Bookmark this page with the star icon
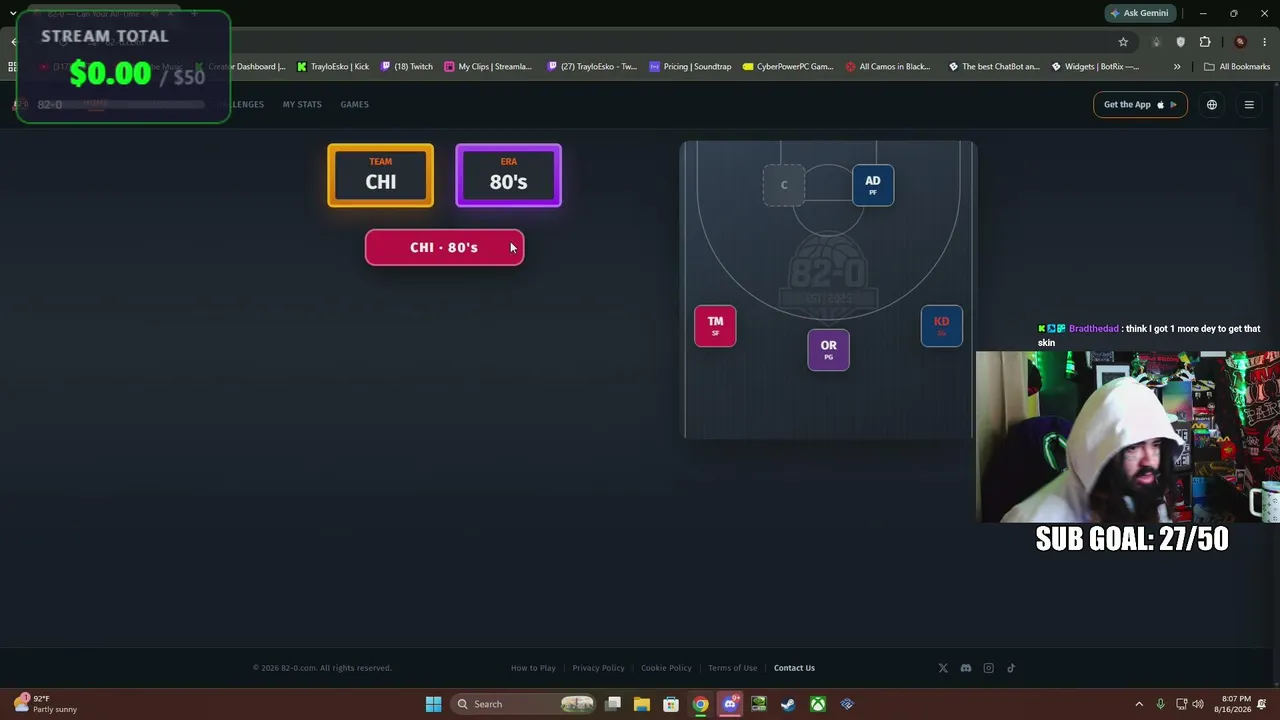The width and height of the screenshot is (1280, 720). tap(1123, 42)
